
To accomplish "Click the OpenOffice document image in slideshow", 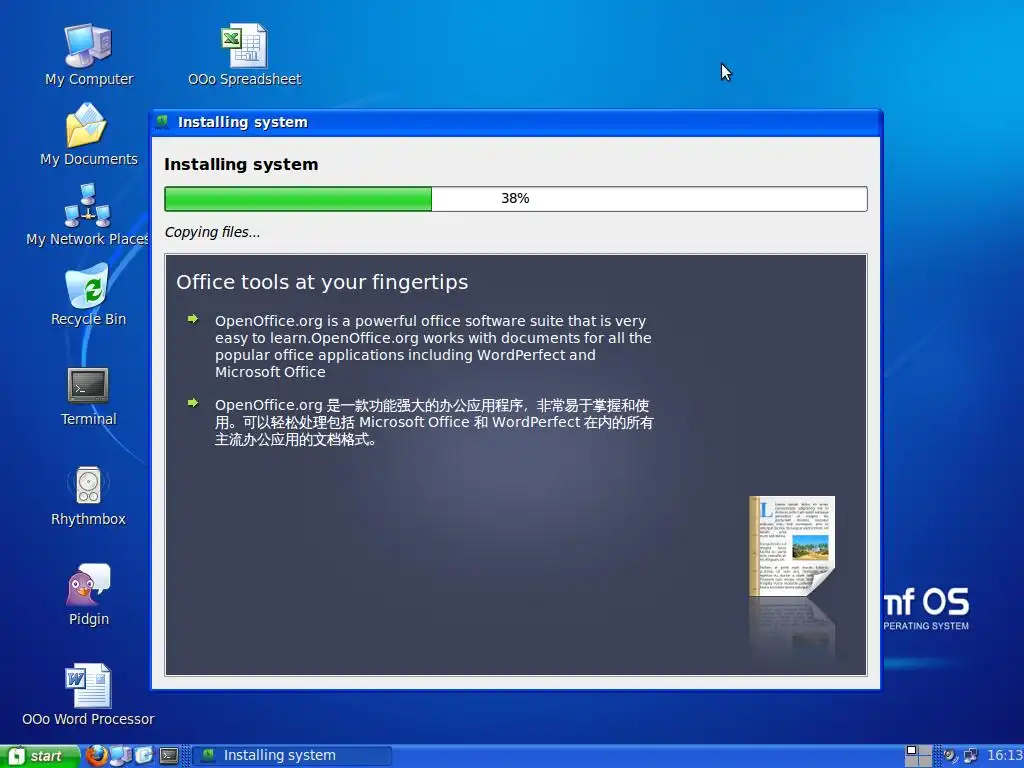I will coord(792,546).
